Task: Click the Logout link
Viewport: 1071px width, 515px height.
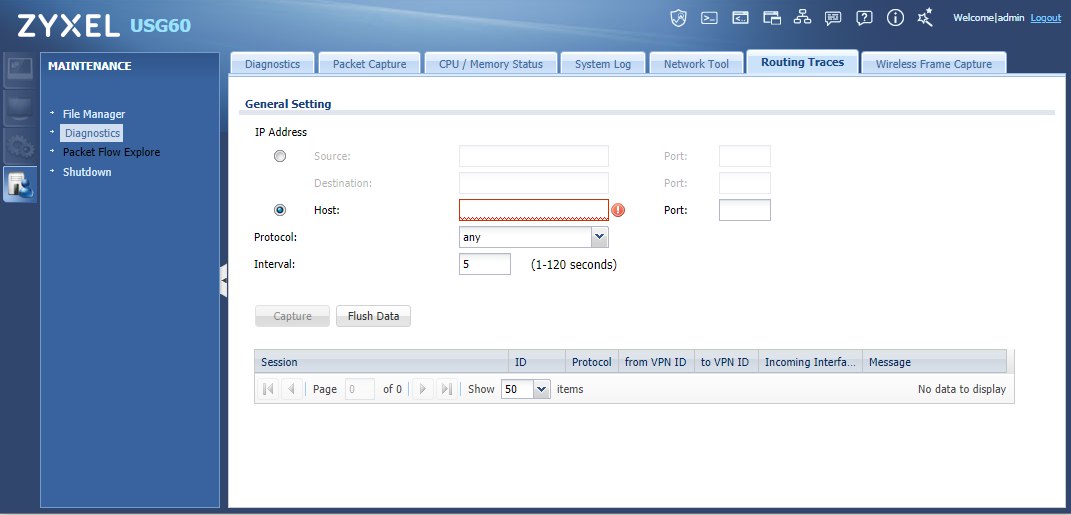Action: point(1046,18)
